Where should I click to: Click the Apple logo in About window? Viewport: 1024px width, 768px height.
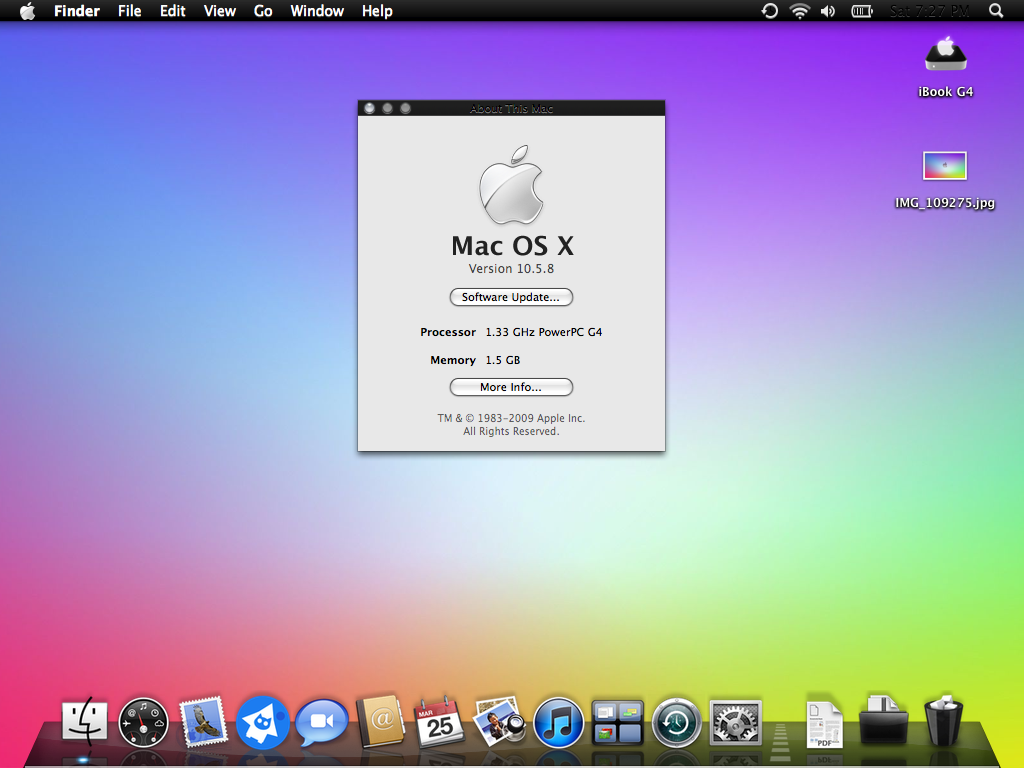(x=511, y=185)
